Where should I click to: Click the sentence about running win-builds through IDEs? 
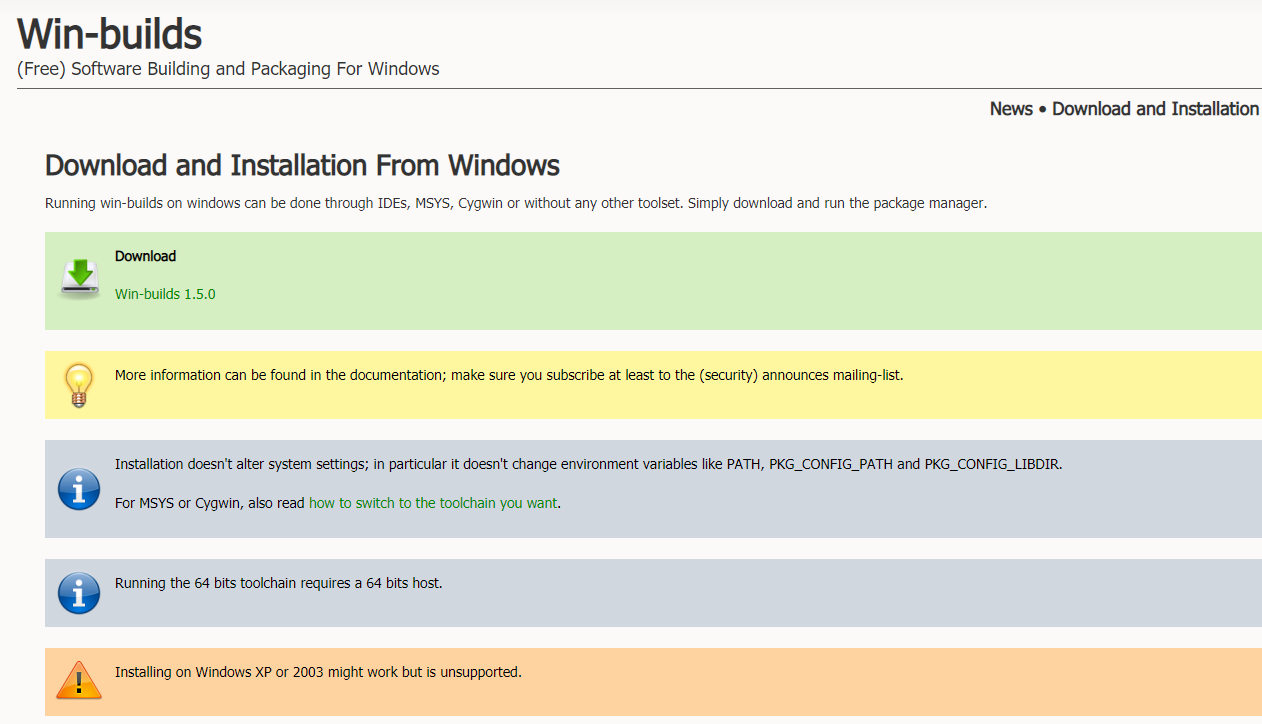click(516, 203)
